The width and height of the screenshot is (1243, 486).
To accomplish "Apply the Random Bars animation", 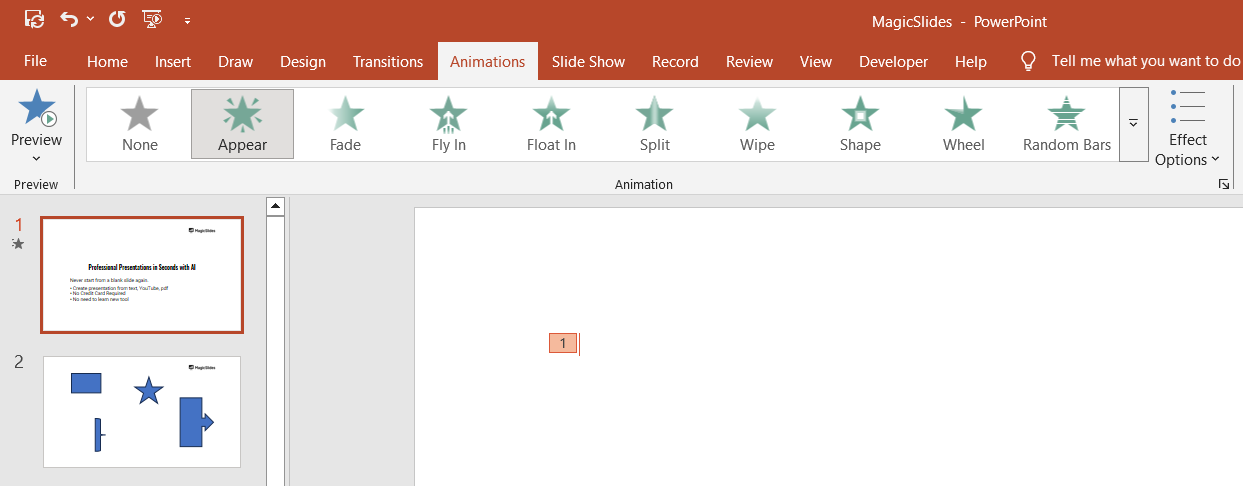I will pos(1067,125).
